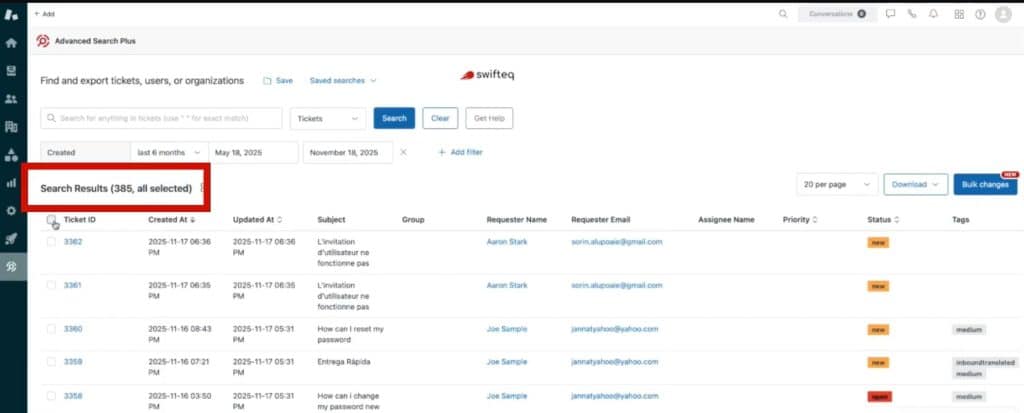
Task: Check the box for ticket 3360
Action: click(52, 329)
